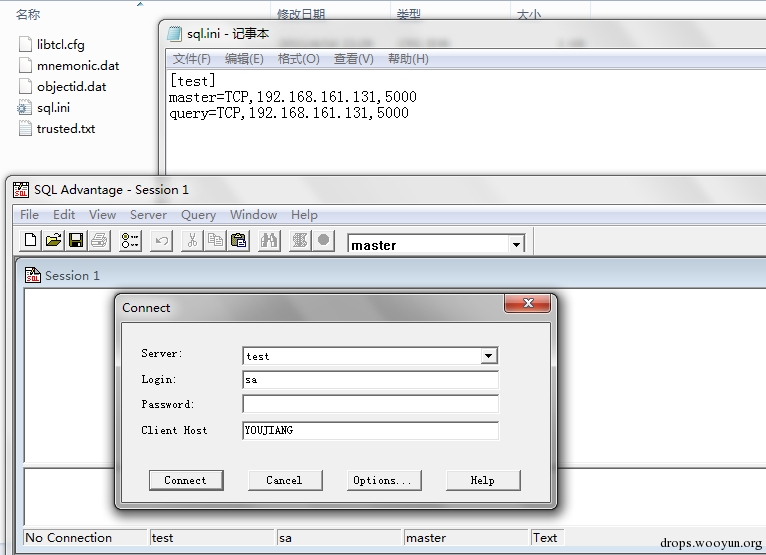This screenshot has width=766, height=555.
Task: Click the New document toolbar icon
Action: (30, 240)
